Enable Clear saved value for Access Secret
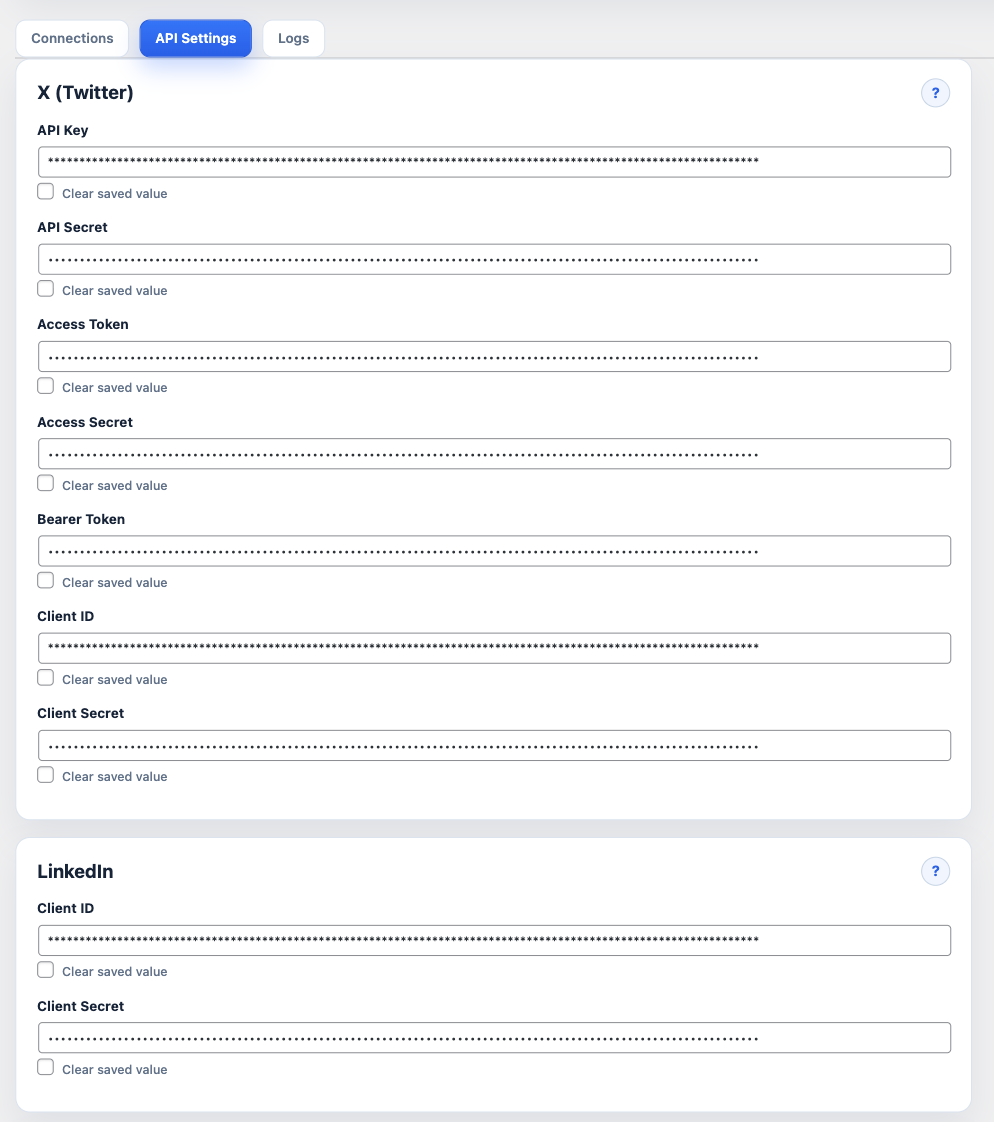The image size is (994, 1122). coord(45,482)
